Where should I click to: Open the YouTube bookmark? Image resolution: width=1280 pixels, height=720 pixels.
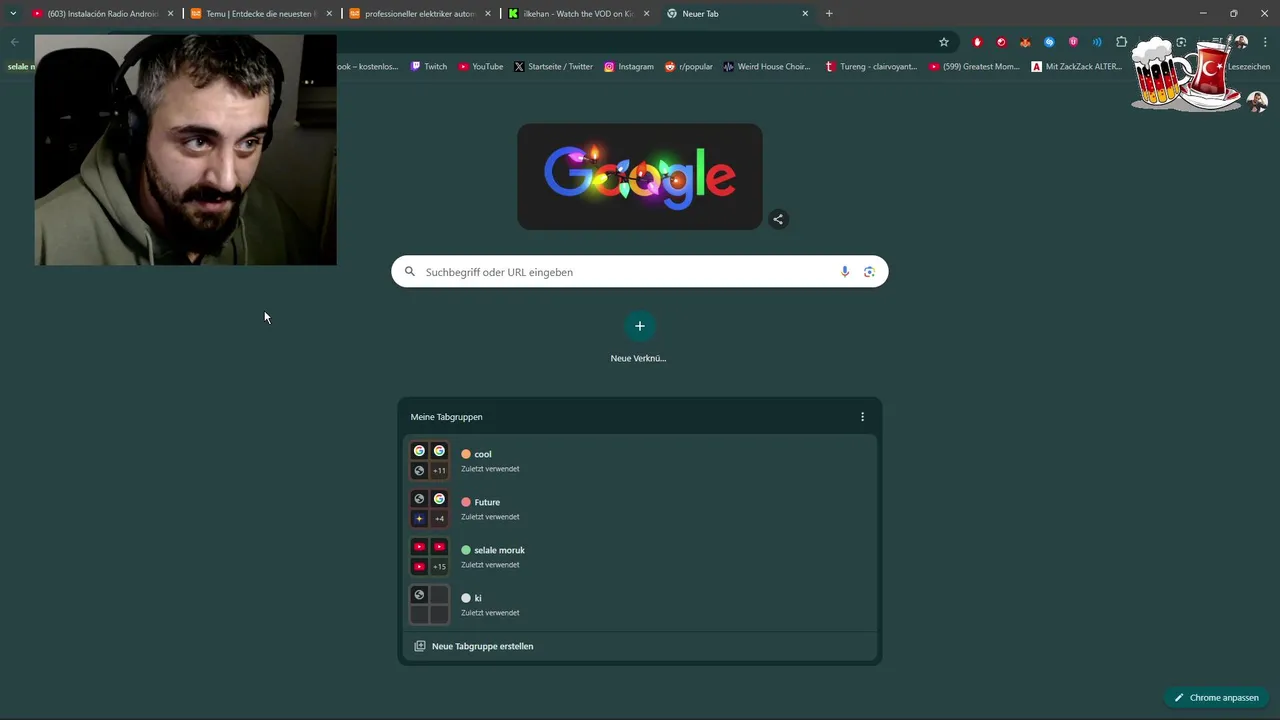[x=481, y=67]
